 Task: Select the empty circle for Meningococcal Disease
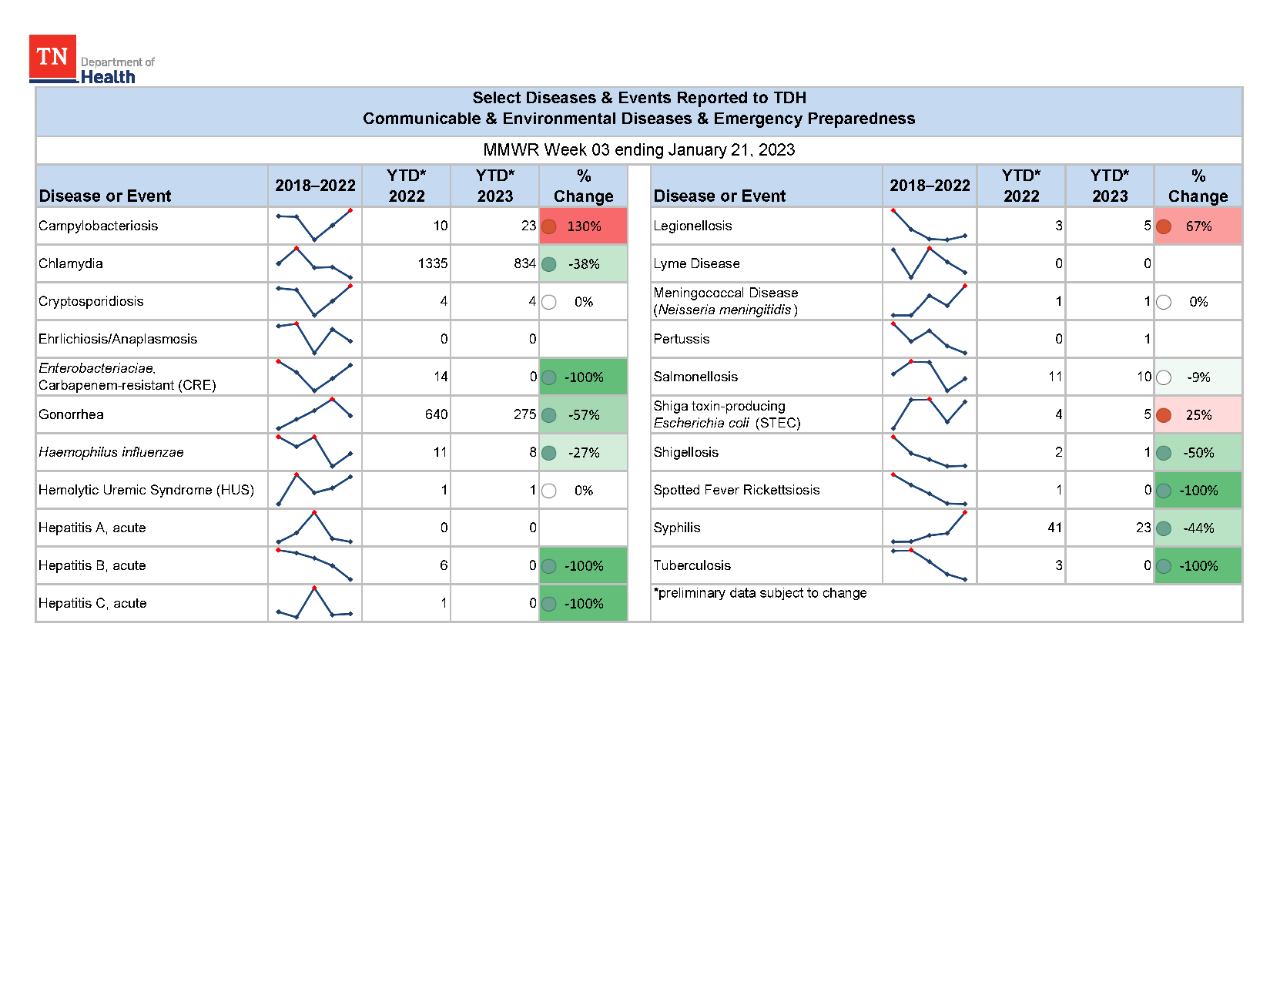pos(1164,302)
